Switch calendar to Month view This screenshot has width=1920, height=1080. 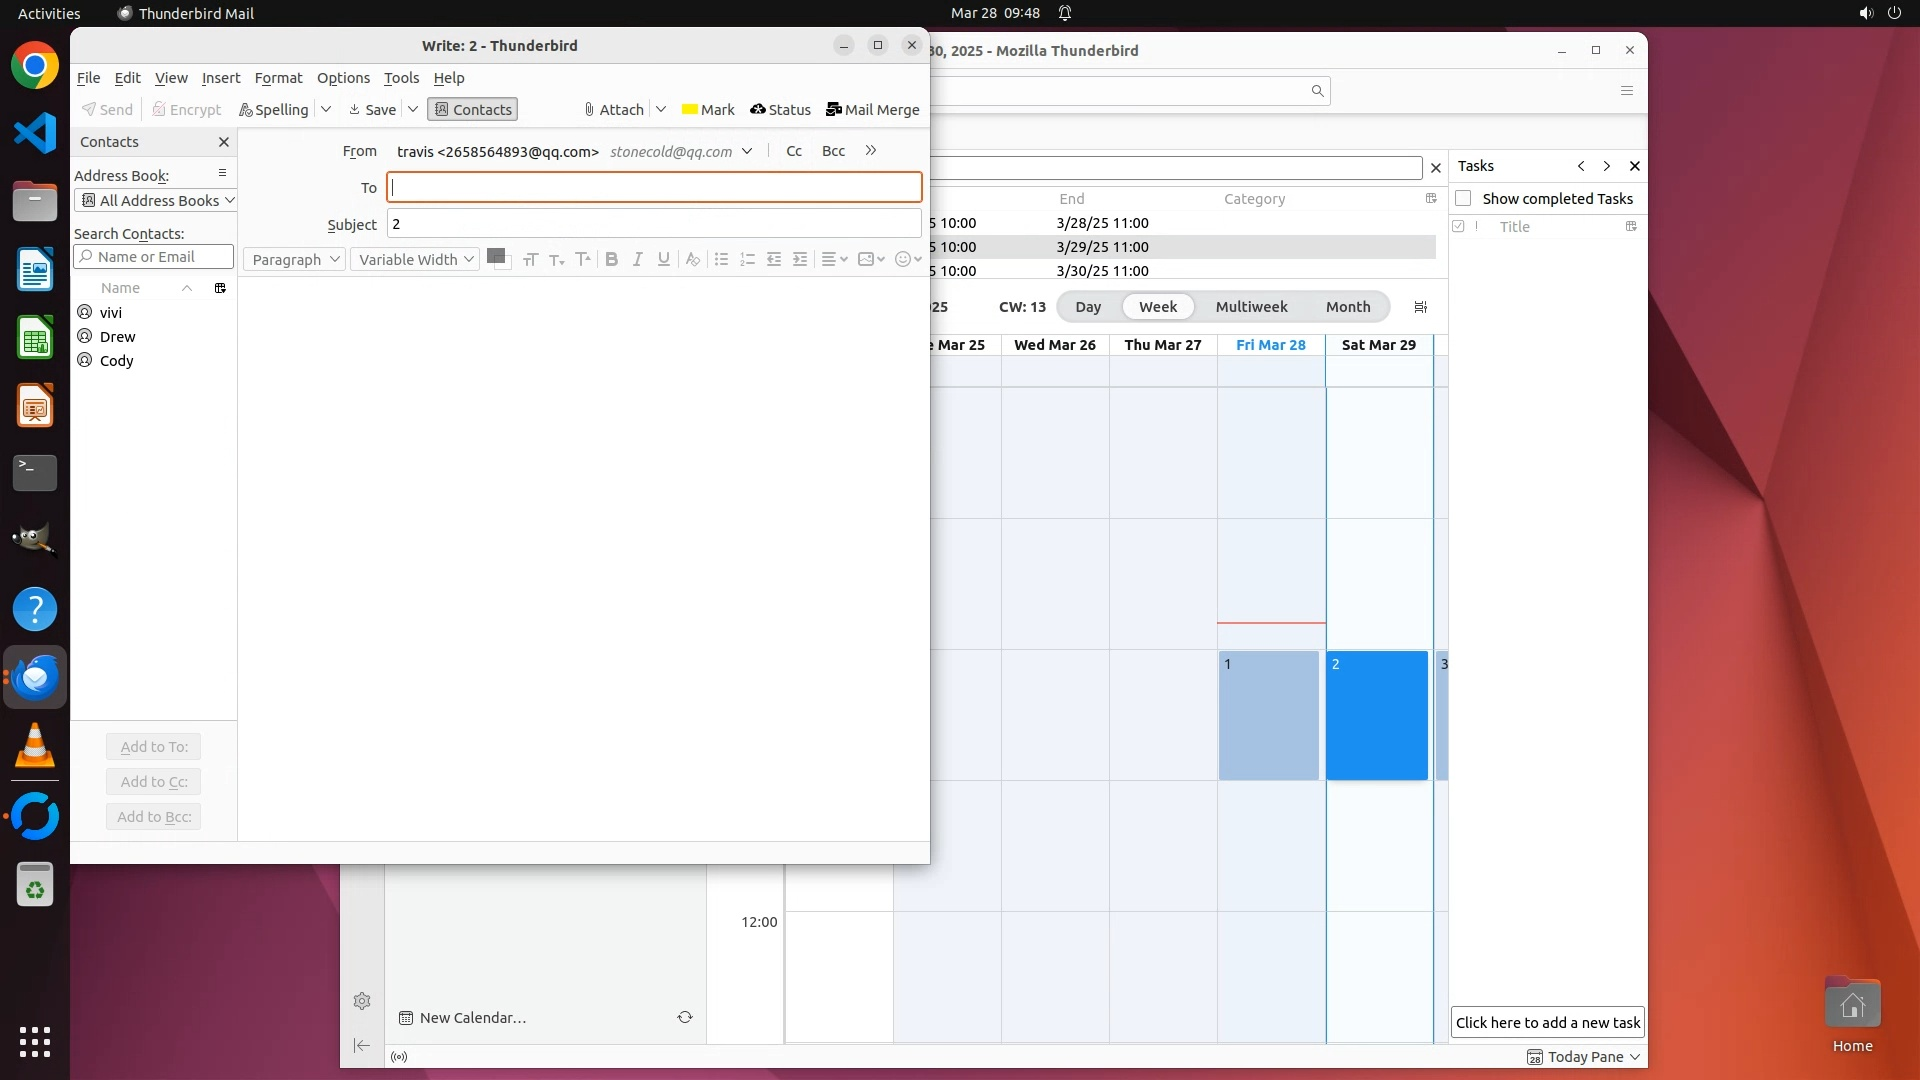pyautogui.click(x=1347, y=307)
